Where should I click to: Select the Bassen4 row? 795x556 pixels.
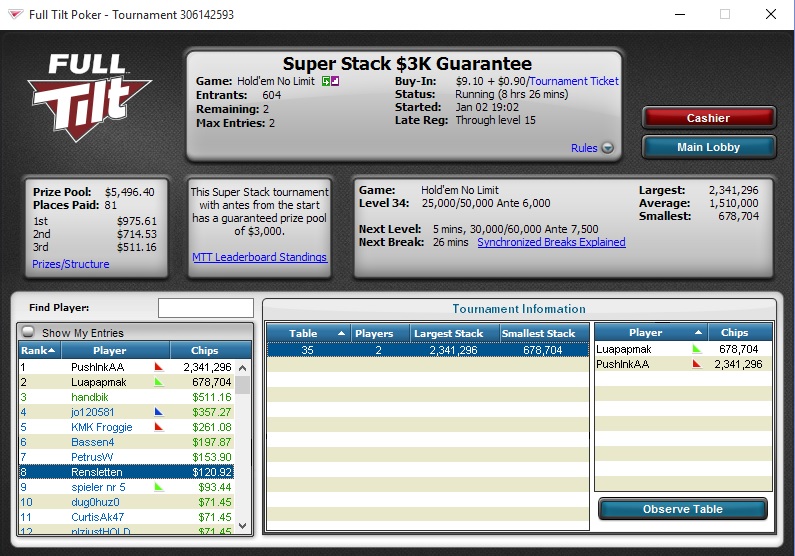126,442
